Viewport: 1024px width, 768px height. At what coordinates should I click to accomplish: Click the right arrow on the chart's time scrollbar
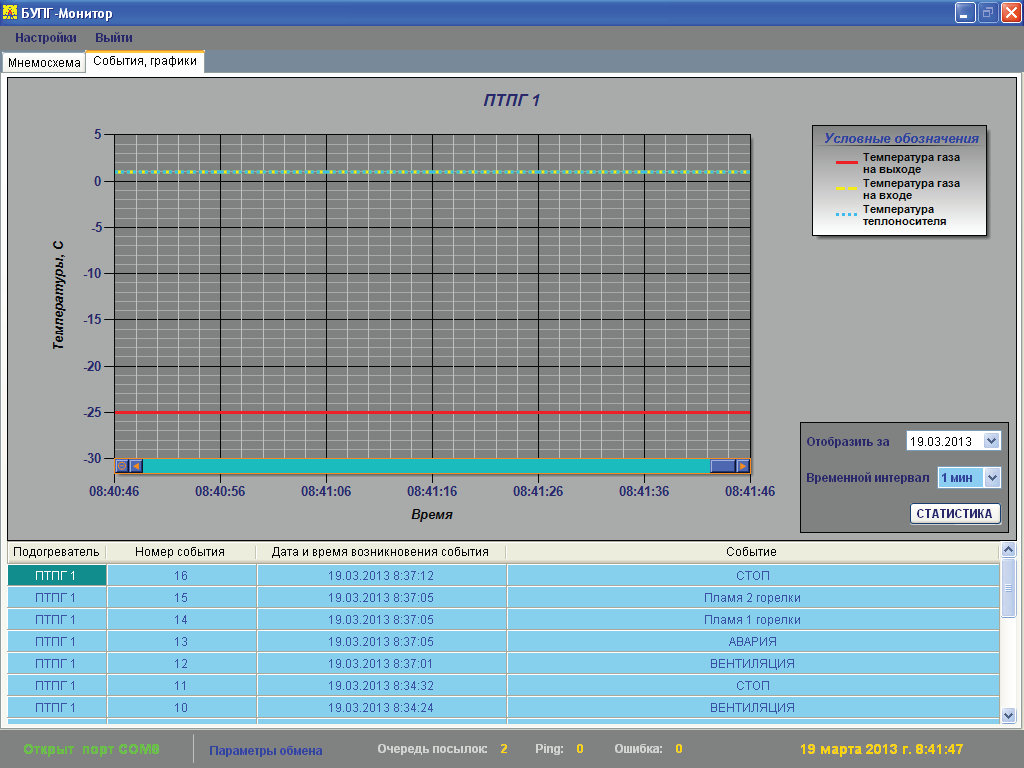tap(743, 466)
